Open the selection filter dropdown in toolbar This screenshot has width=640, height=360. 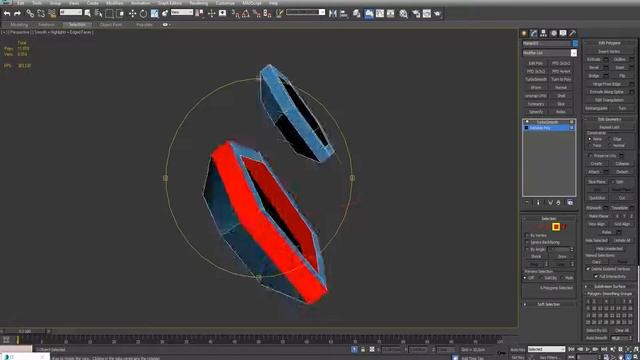pyautogui.click(x=71, y=12)
